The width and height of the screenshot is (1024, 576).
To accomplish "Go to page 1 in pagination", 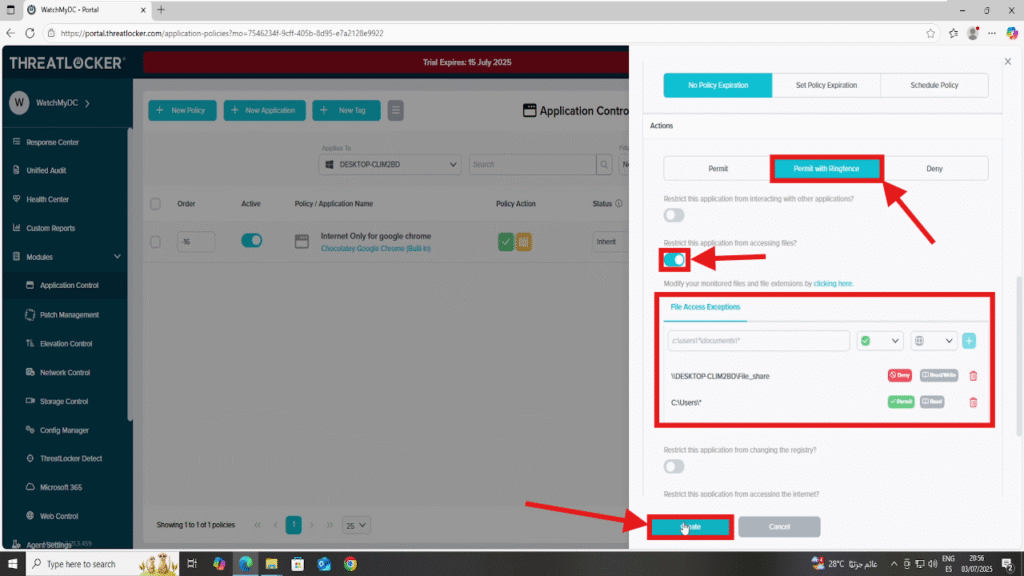I will pyautogui.click(x=294, y=525).
